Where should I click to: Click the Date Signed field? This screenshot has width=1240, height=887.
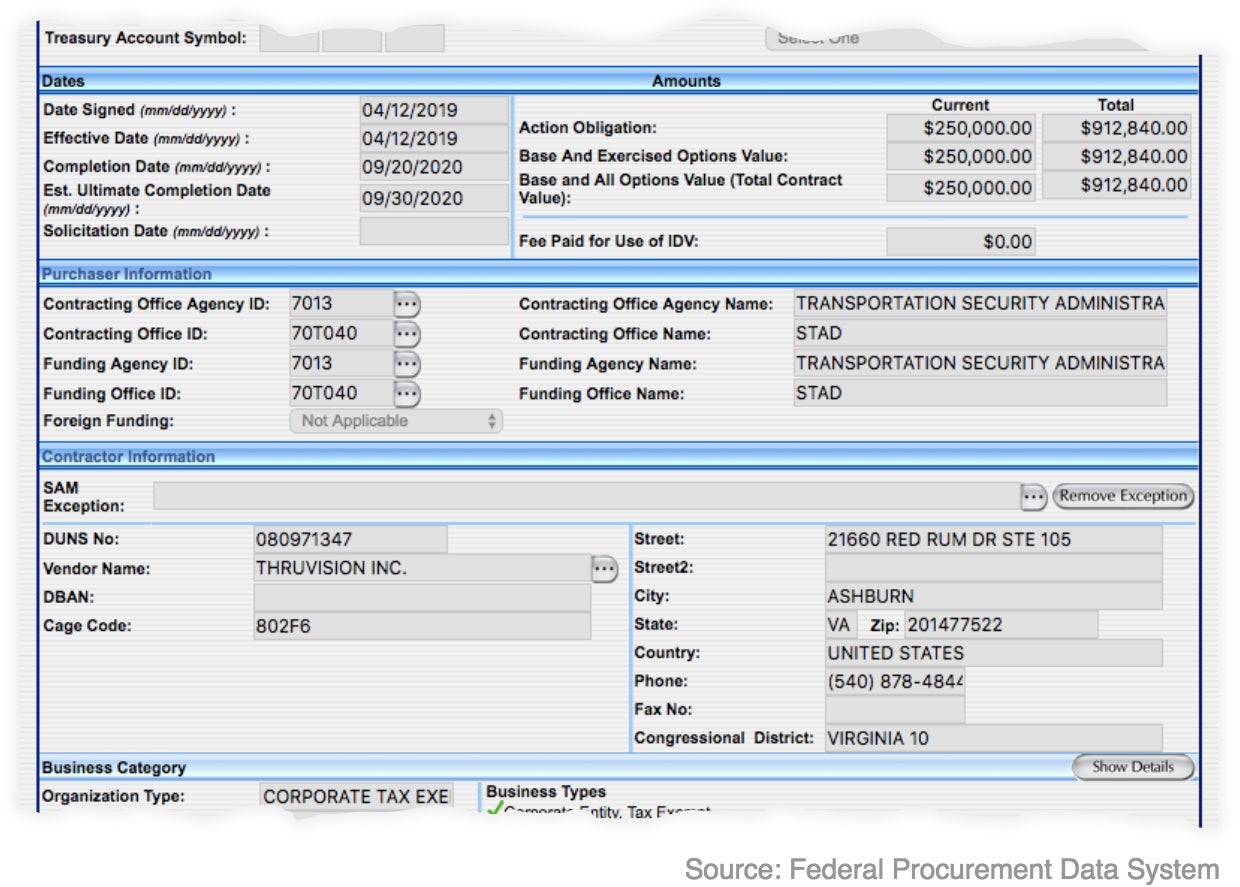coord(434,110)
